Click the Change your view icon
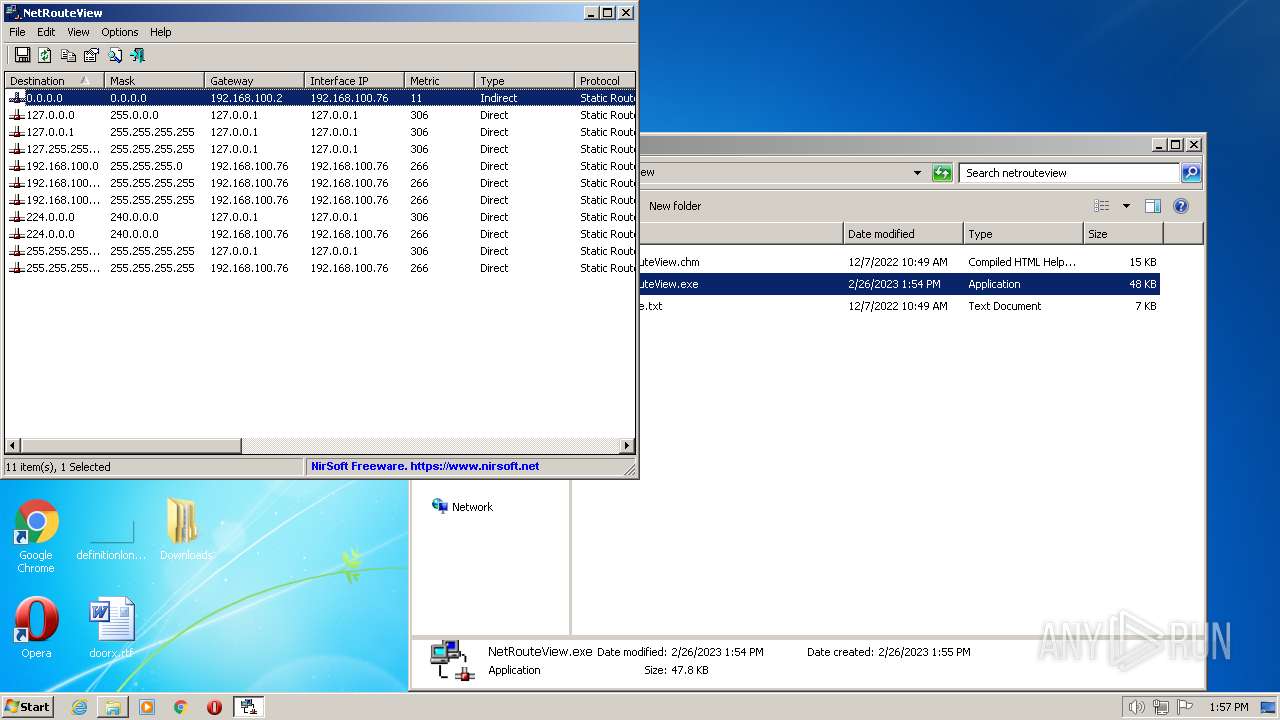This screenshot has height=720, width=1280. pos(1102,206)
